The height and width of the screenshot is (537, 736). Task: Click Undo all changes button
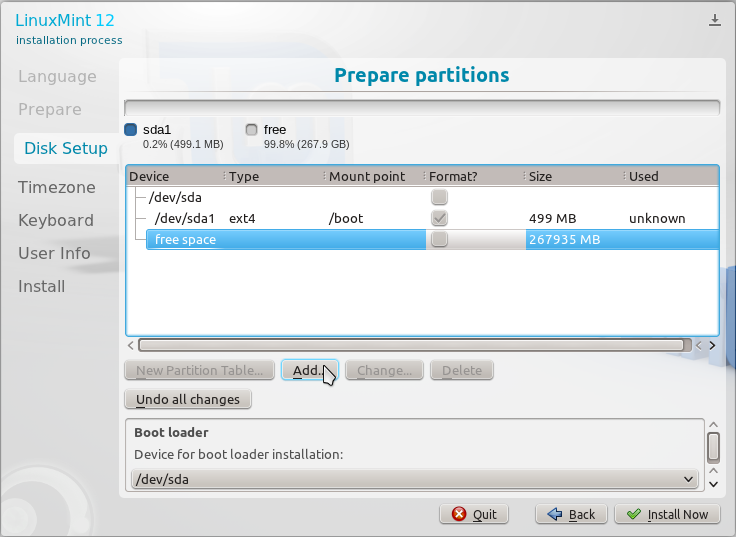point(188,399)
